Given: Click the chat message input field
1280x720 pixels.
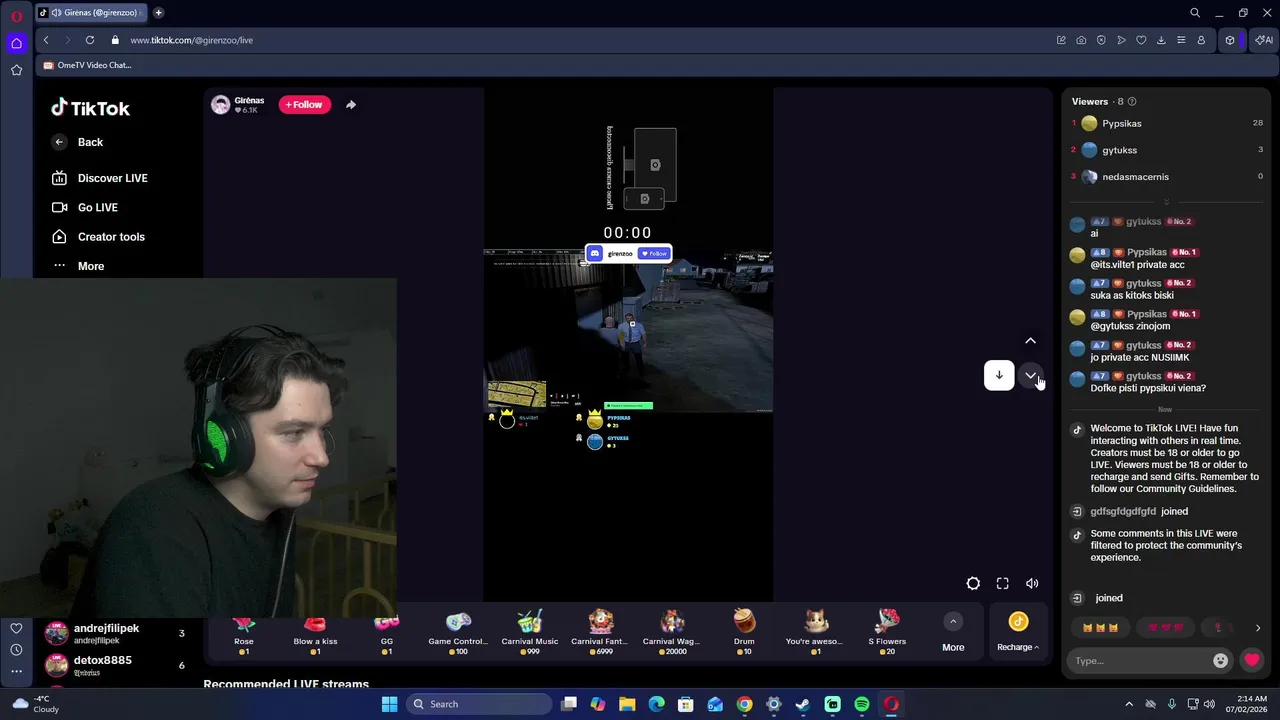Looking at the screenshot, I should (1139, 661).
